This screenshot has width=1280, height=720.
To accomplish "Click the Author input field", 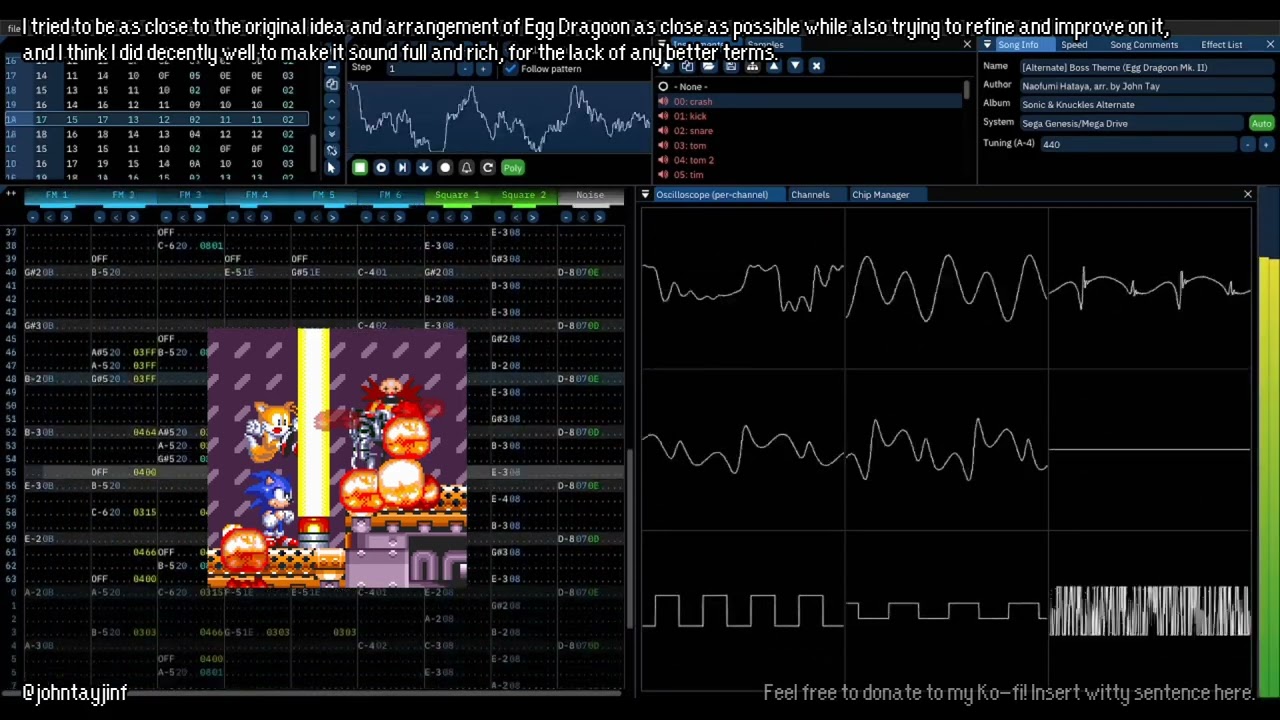I will (x=1146, y=86).
